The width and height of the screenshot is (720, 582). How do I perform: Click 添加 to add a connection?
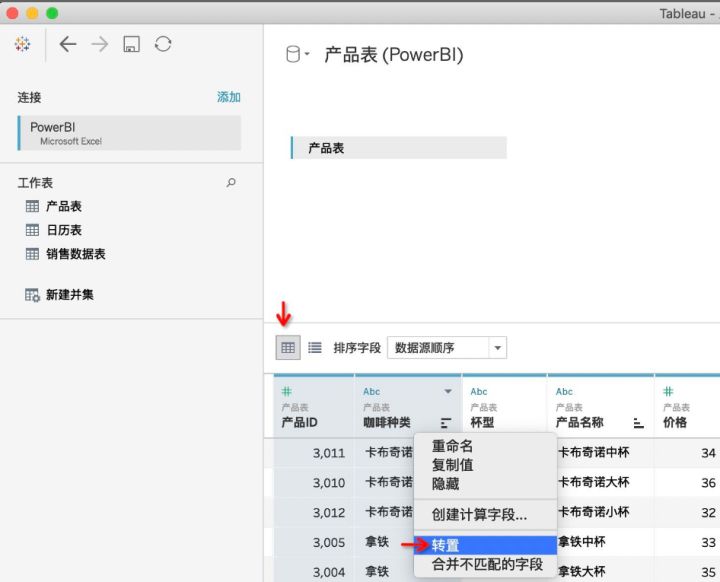[x=229, y=97]
